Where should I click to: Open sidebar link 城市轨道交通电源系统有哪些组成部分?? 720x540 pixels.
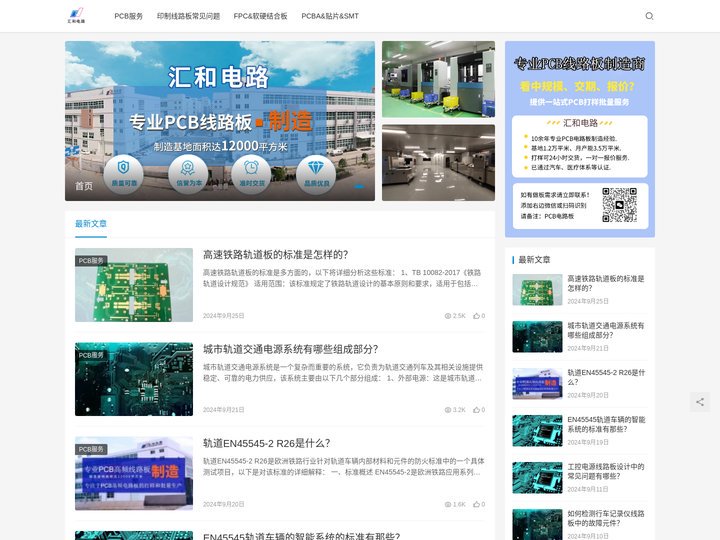click(606, 330)
